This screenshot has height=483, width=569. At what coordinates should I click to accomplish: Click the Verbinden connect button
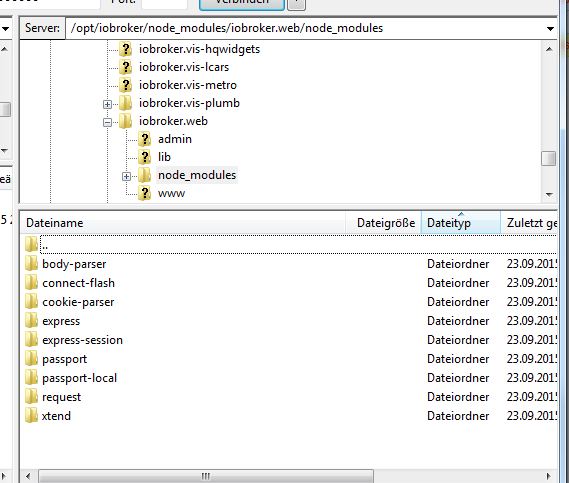coord(242,4)
